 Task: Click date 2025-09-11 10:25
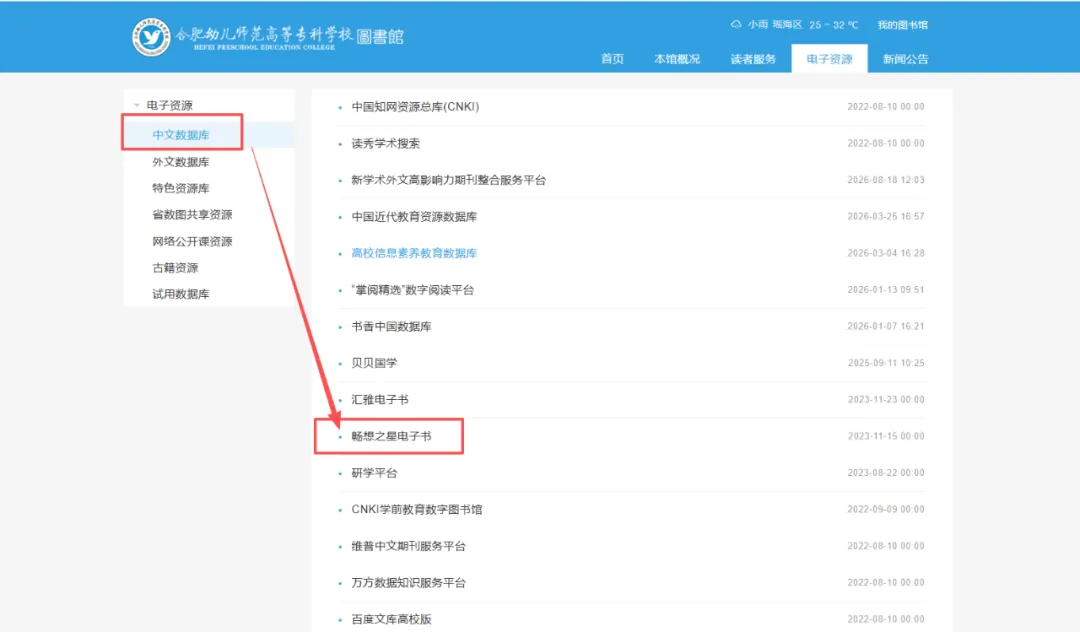pos(886,363)
